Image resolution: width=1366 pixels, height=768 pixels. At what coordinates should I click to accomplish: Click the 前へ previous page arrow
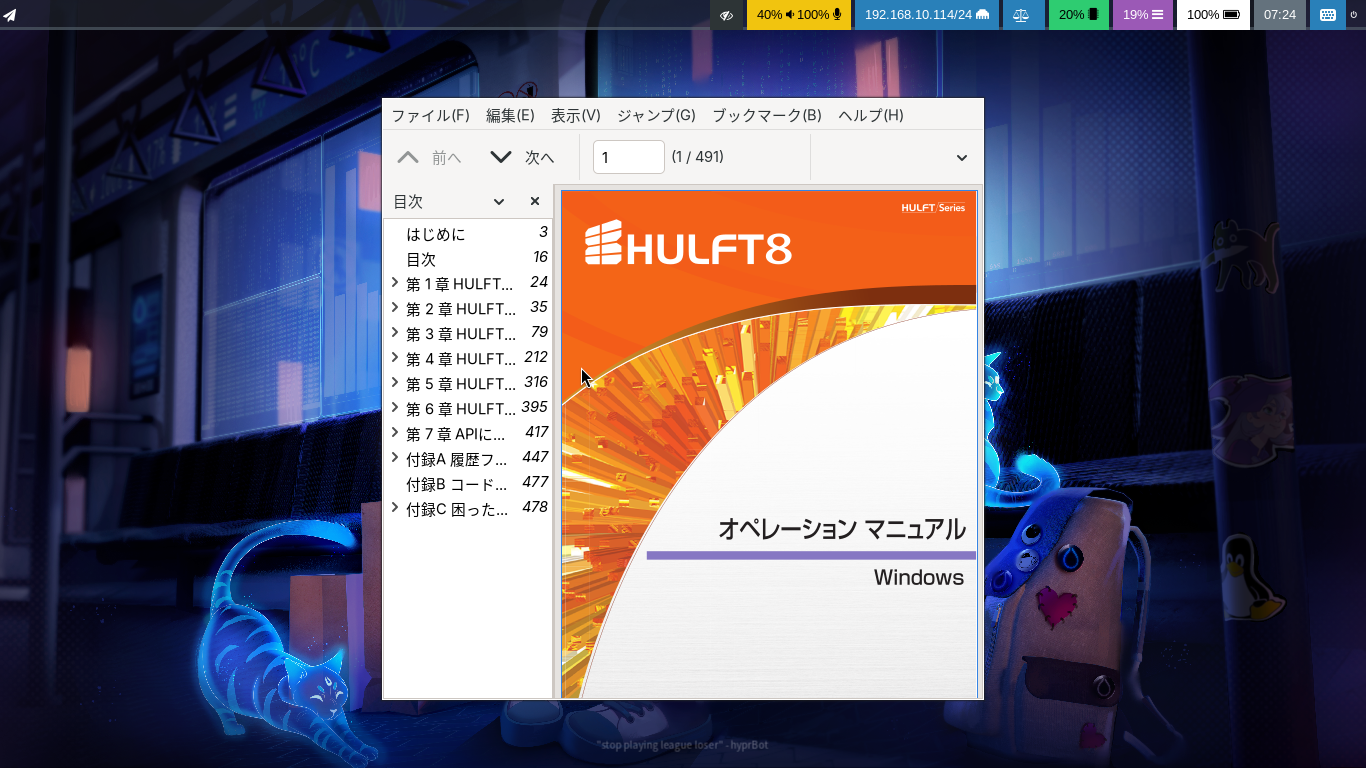click(x=429, y=157)
